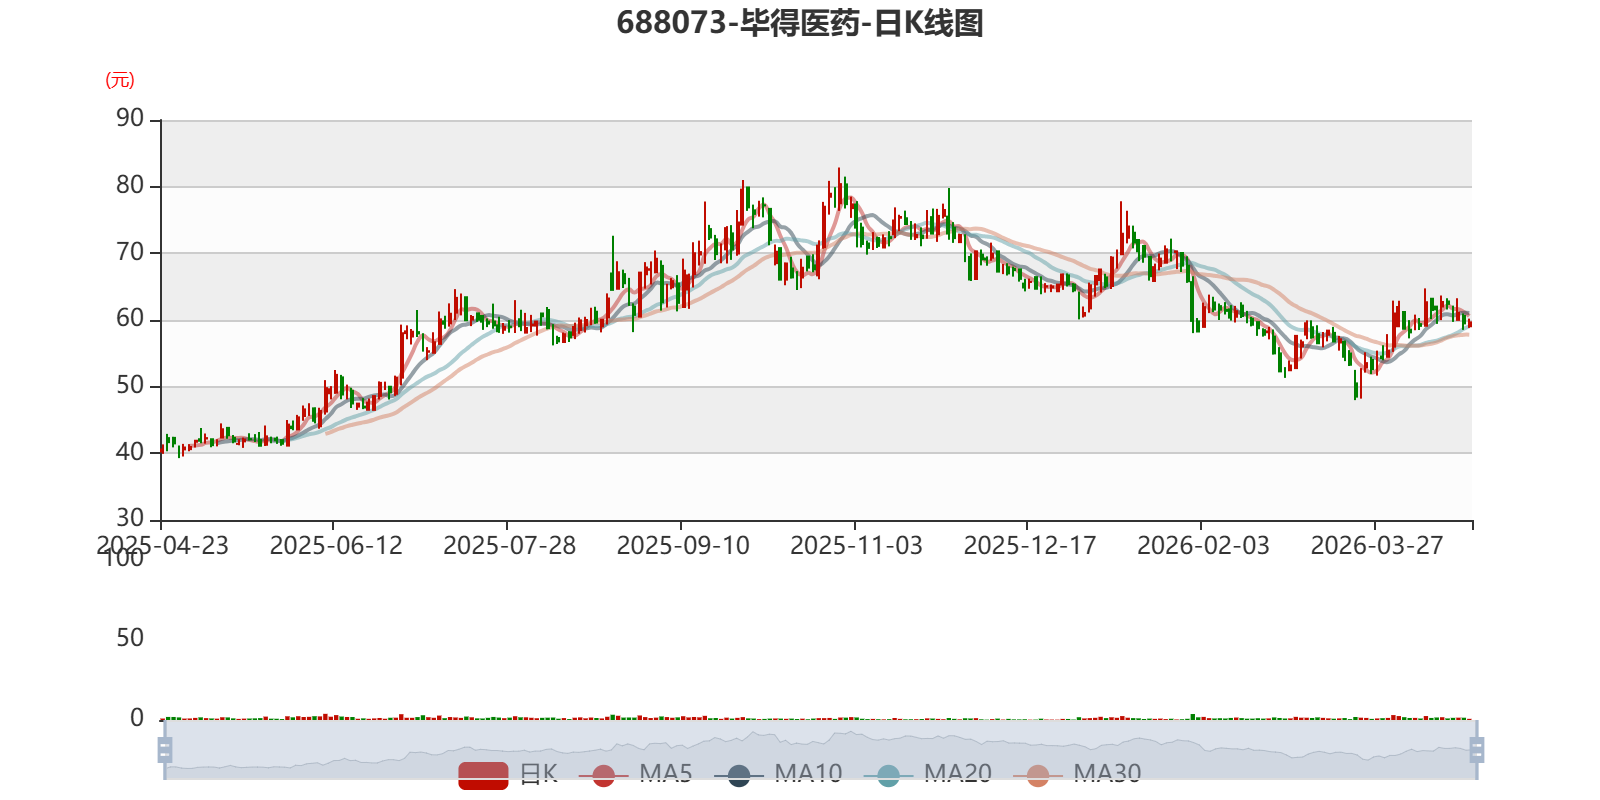This screenshot has width=1600, height=800.
Task: Grab the left handle of the zoom slider
Action: pyautogui.click(x=165, y=749)
